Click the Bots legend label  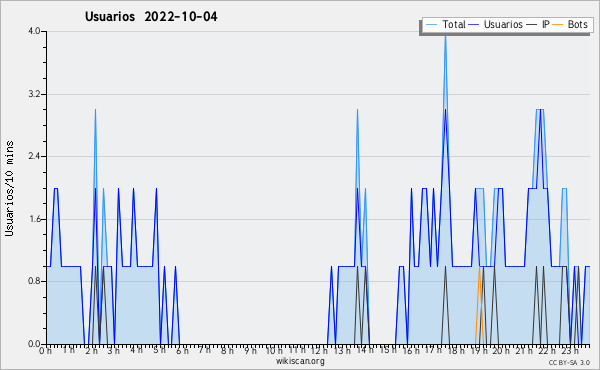tap(577, 24)
